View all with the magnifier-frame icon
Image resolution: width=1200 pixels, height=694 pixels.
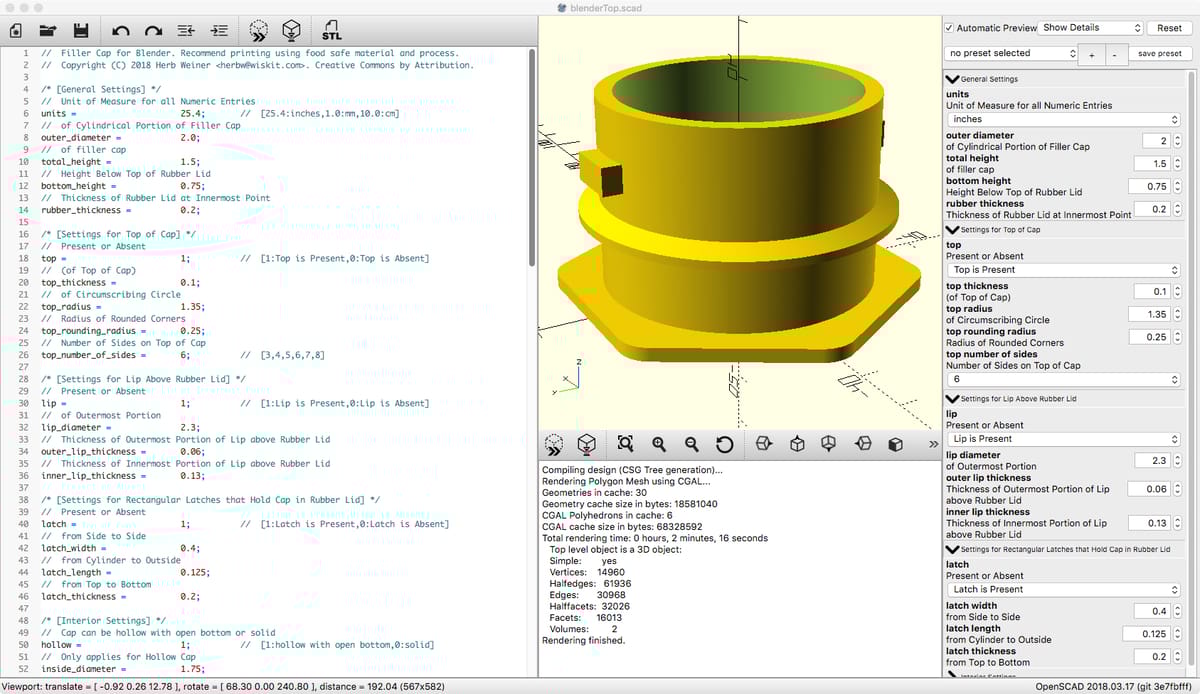tap(626, 443)
